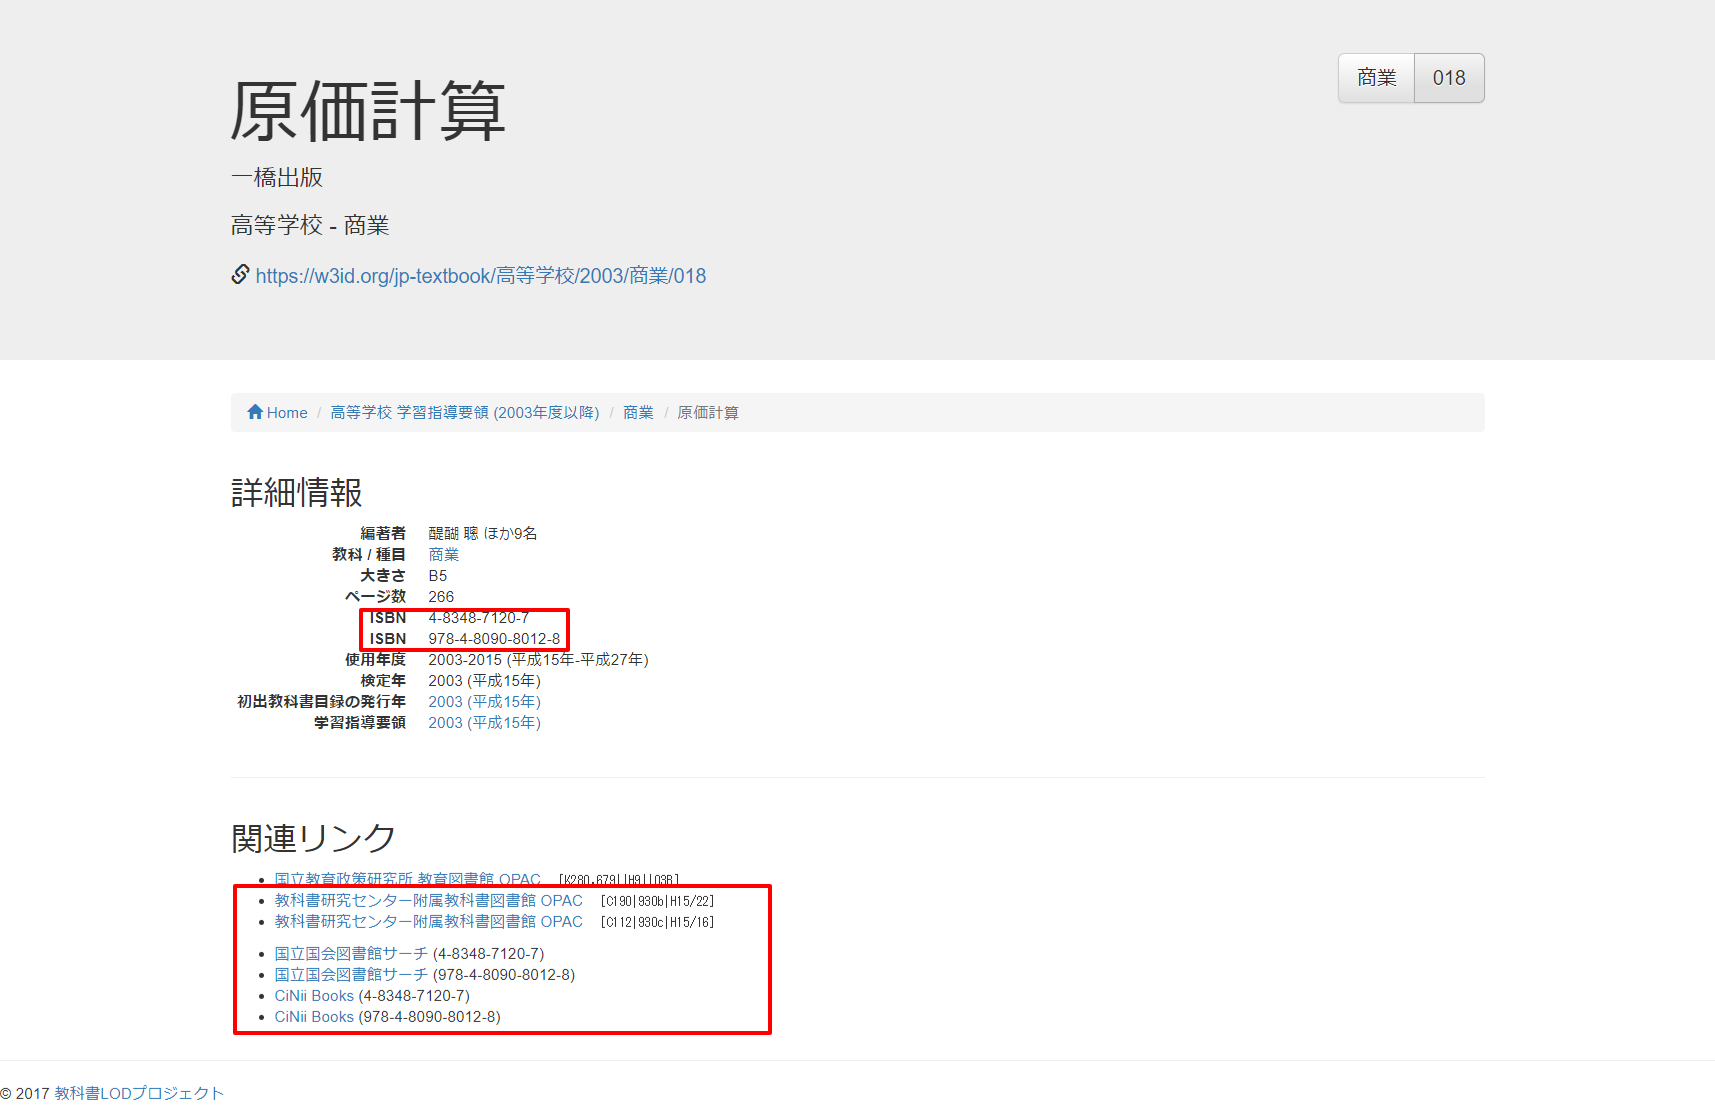Open the 商業 subject link in 詳細情報
The image size is (1715, 1114).
click(443, 554)
